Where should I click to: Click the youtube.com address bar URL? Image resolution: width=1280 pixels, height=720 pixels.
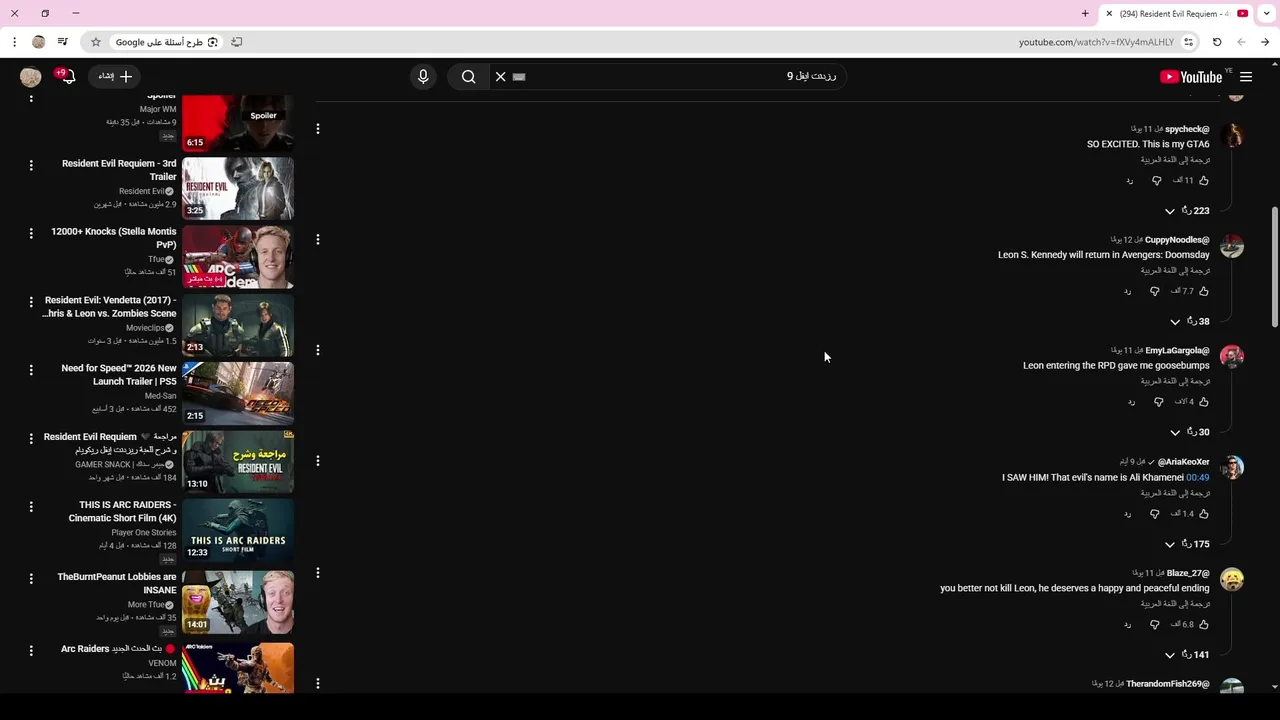tap(1096, 42)
